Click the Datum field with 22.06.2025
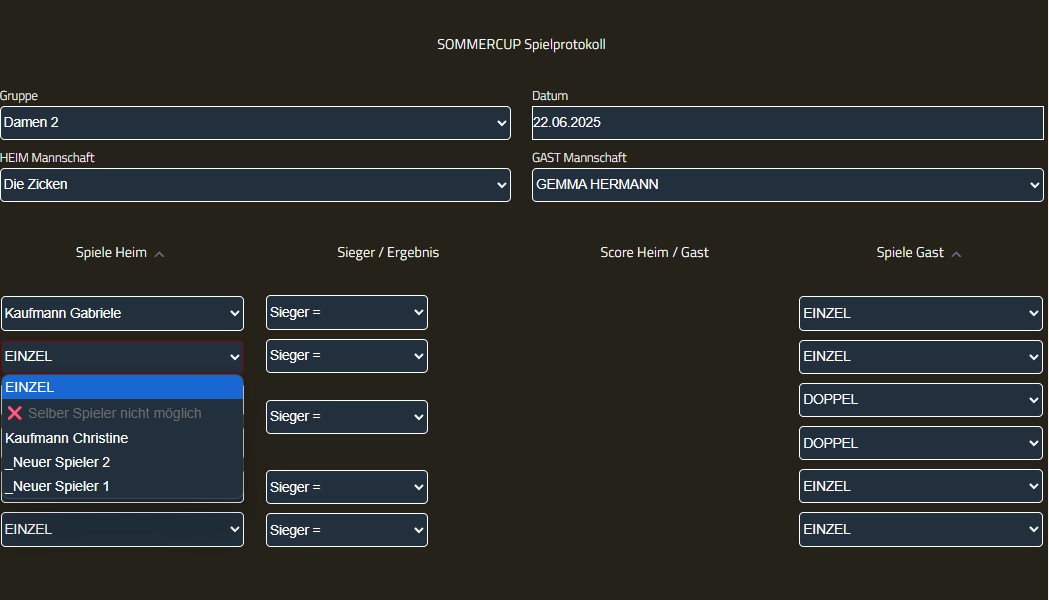 [x=787, y=122]
